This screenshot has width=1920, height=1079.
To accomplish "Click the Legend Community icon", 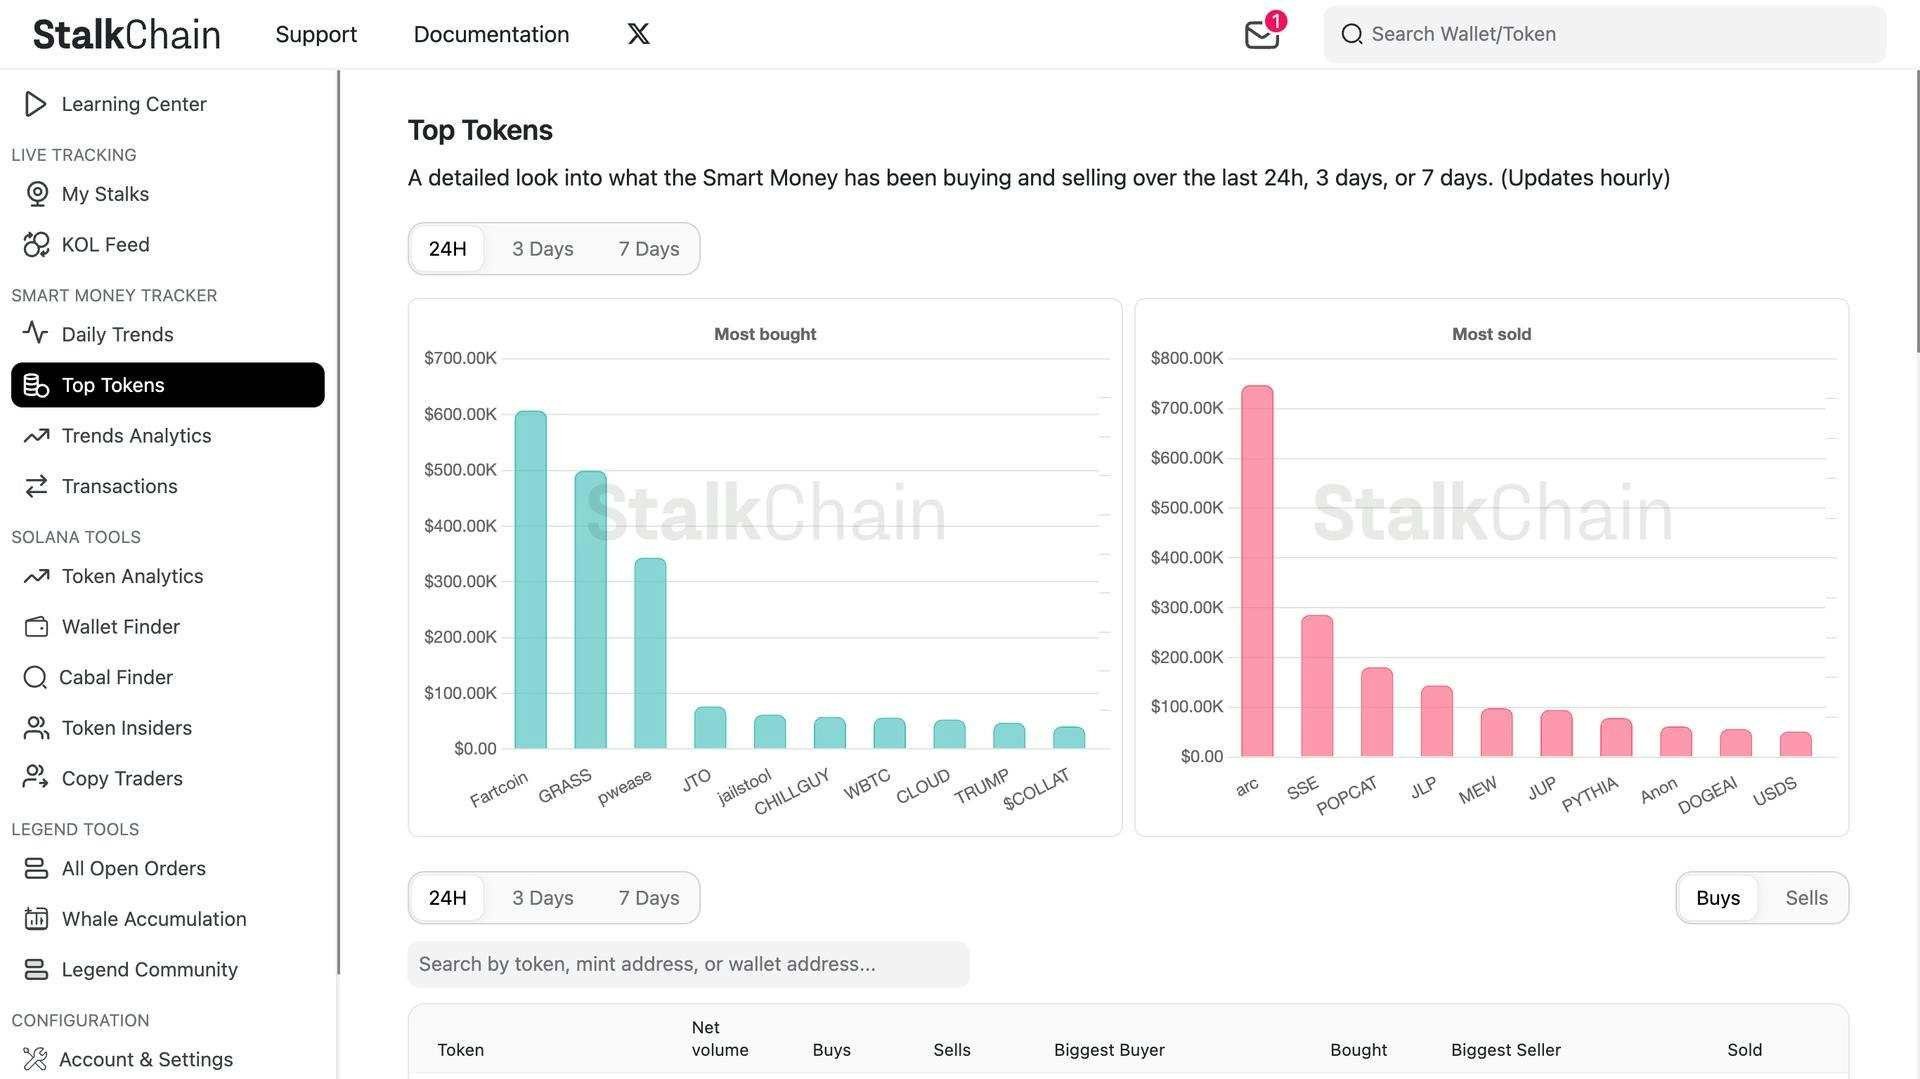I will click(37, 969).
